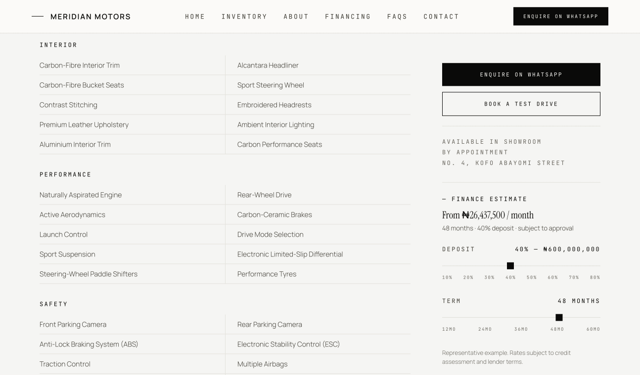
Task: Set deposit to 60% tick
Action: tap(553, 277)
